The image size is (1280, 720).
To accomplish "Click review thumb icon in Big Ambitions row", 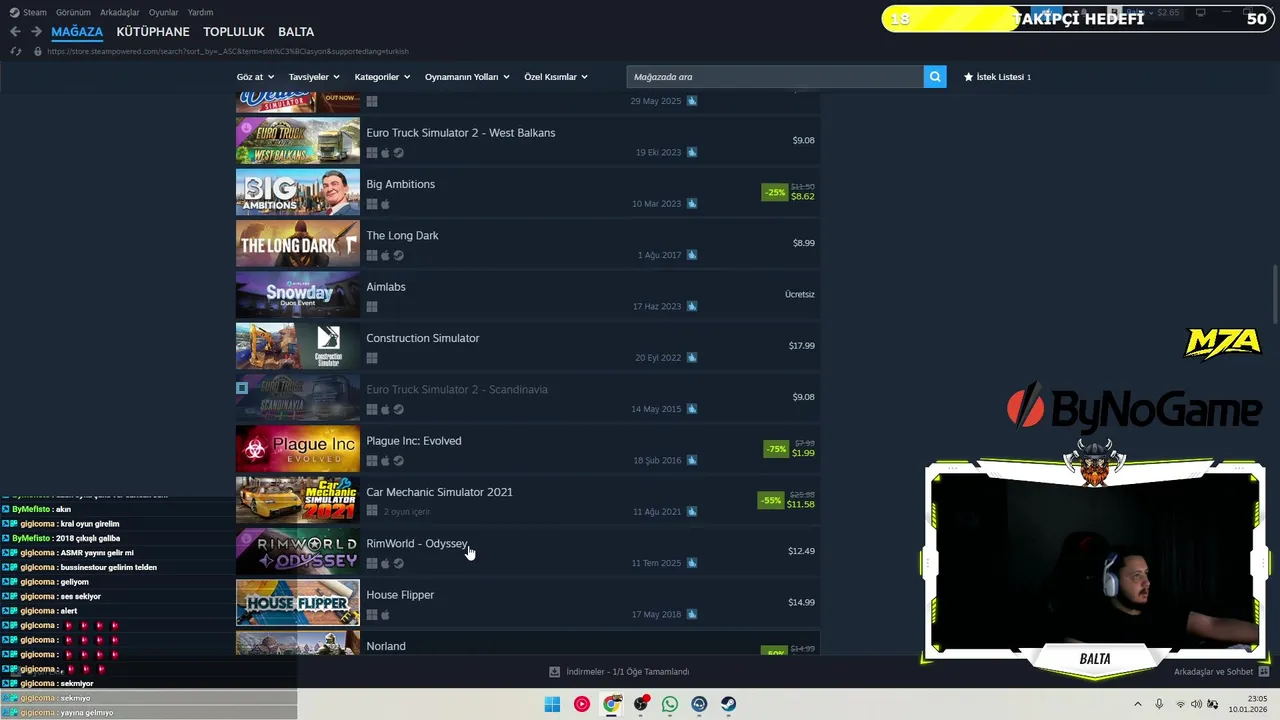I will tap(692, 204).
